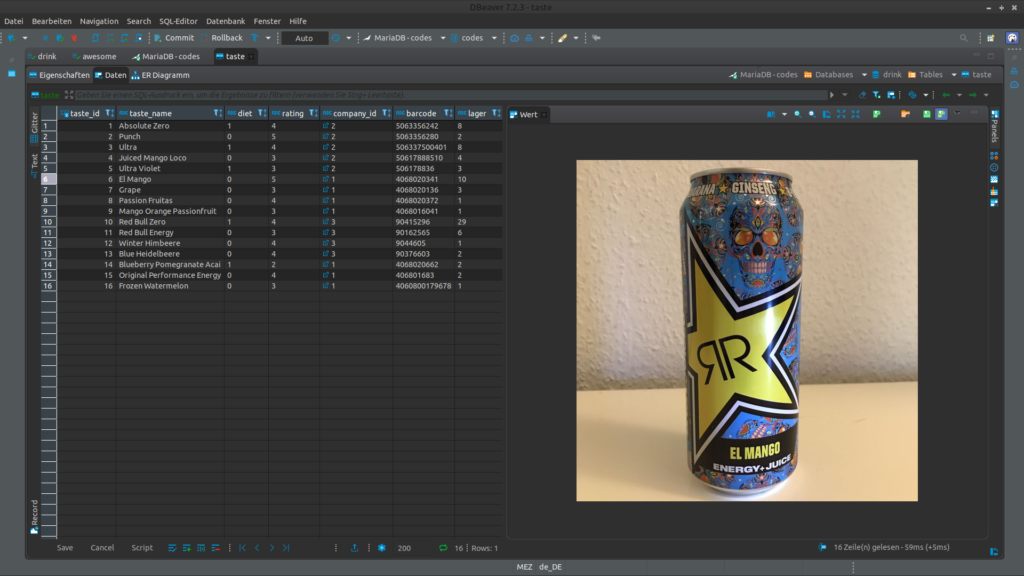Screen dimensions: 1024x576
Task: Toggle the Panels sidebar on the right
Action: pos(994,127)
